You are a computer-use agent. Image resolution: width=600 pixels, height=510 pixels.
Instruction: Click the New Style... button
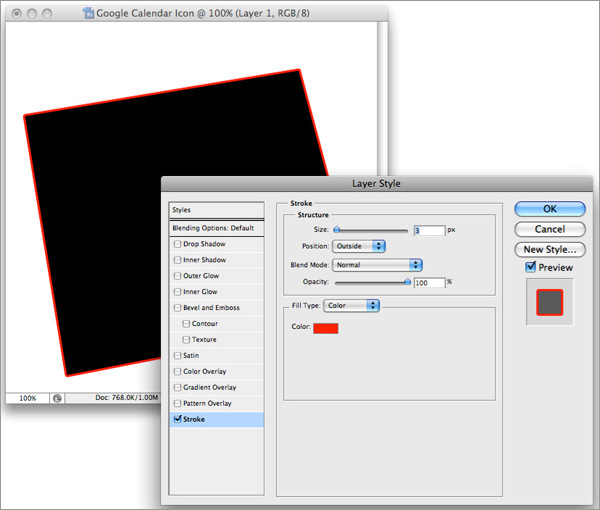pyautogui.click(x=550, y=249)
